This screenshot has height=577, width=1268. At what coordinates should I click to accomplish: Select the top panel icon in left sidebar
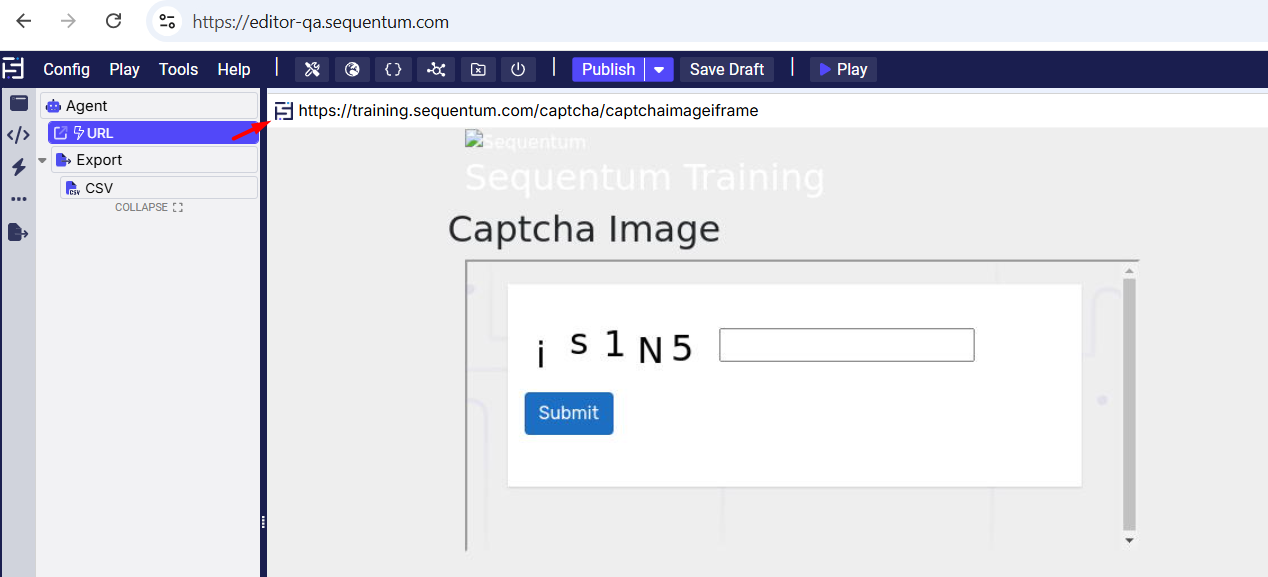pyautogui.click(x=18, y=103)
